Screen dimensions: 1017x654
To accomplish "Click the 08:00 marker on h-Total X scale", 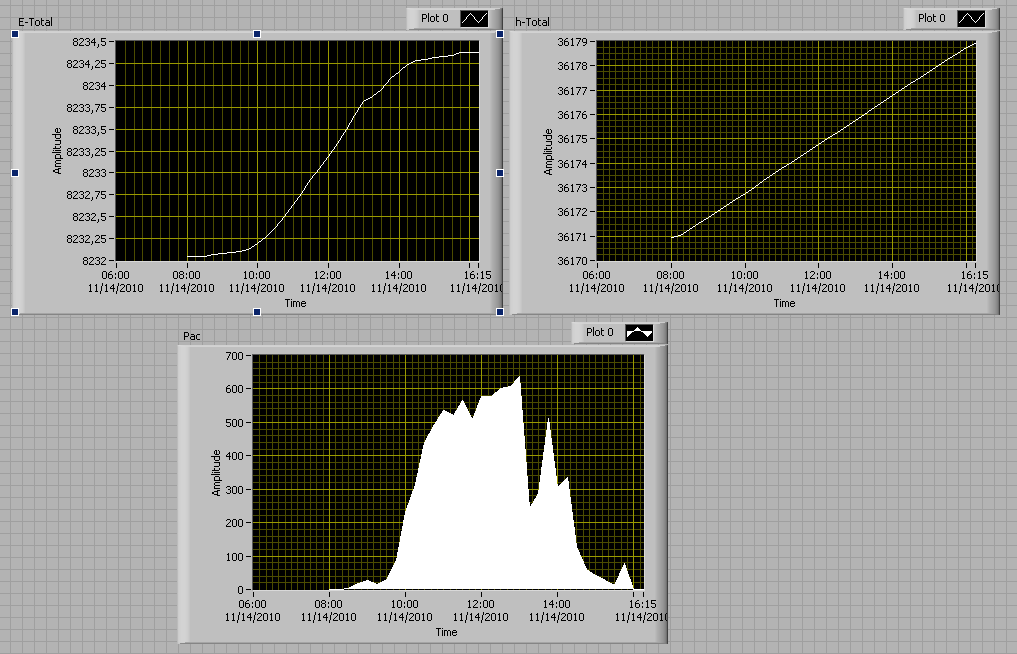I will coord(671,275).
